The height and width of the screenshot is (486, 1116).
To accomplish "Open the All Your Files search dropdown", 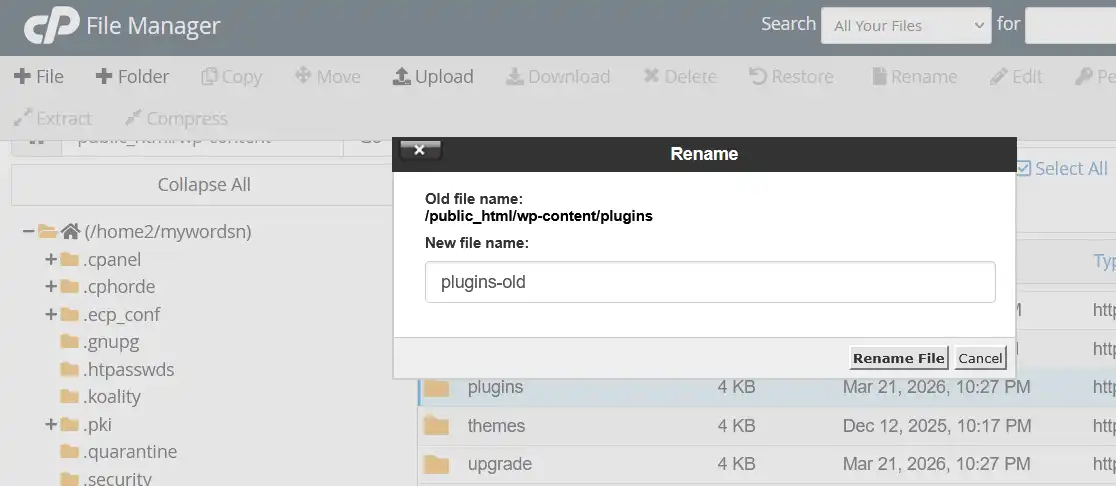I will point(906,26).
